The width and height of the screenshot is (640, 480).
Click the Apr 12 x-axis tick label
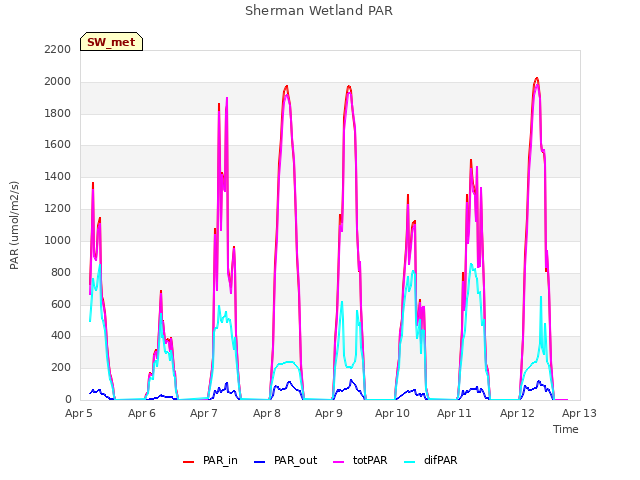click(517, 413)
